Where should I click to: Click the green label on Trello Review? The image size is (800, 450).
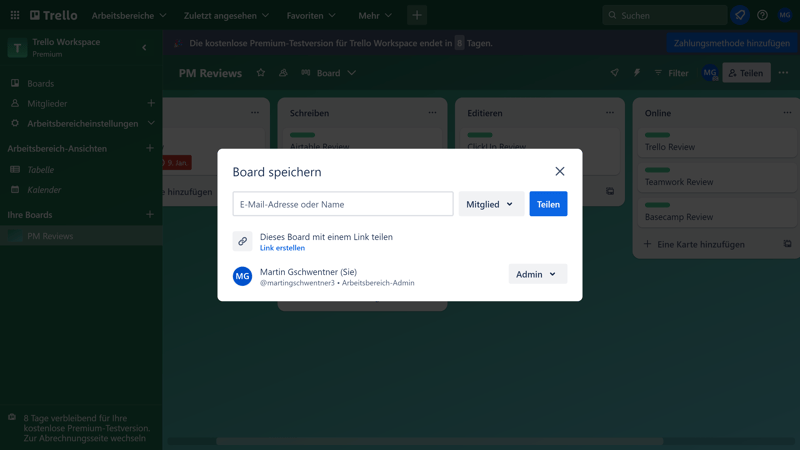click(x=657, y=135)
